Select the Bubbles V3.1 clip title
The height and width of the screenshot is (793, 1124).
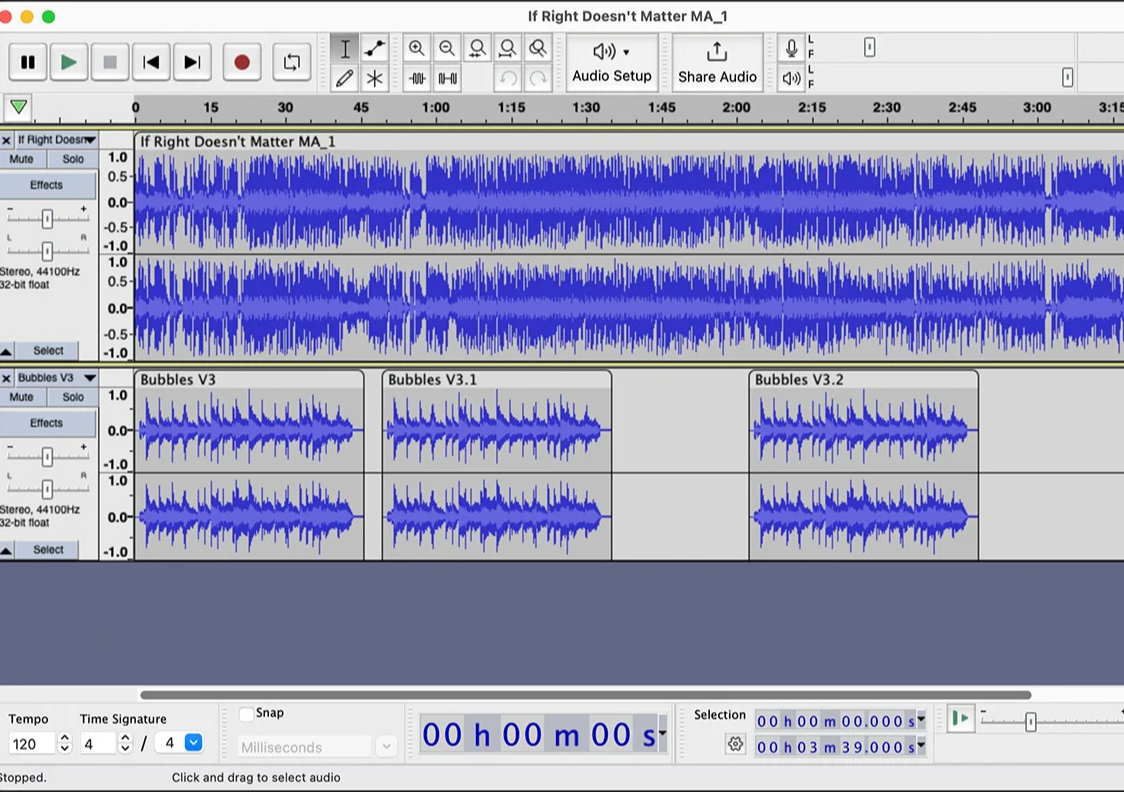point(433,380)
